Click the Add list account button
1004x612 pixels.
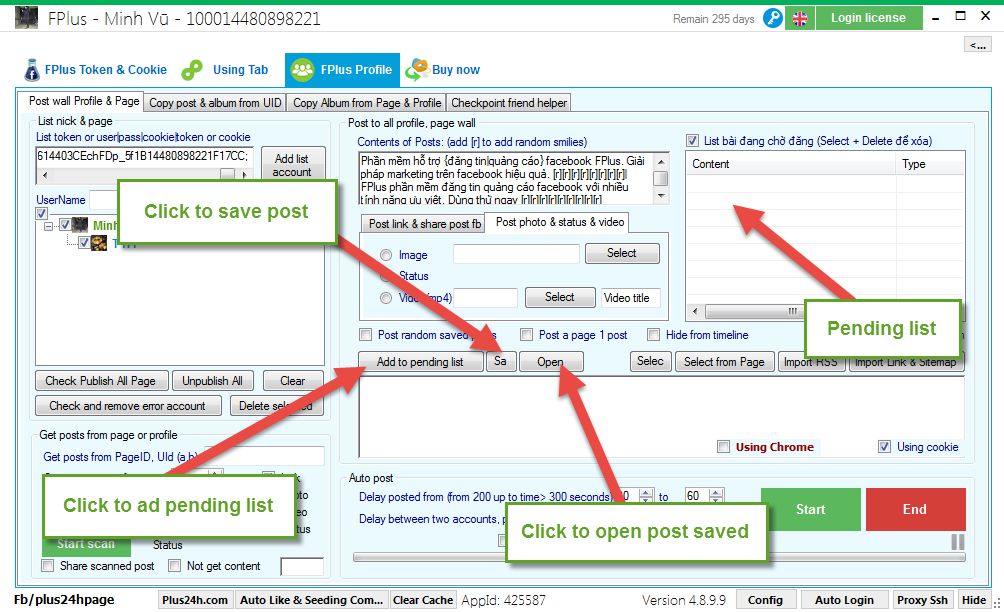tap(293, 164)
